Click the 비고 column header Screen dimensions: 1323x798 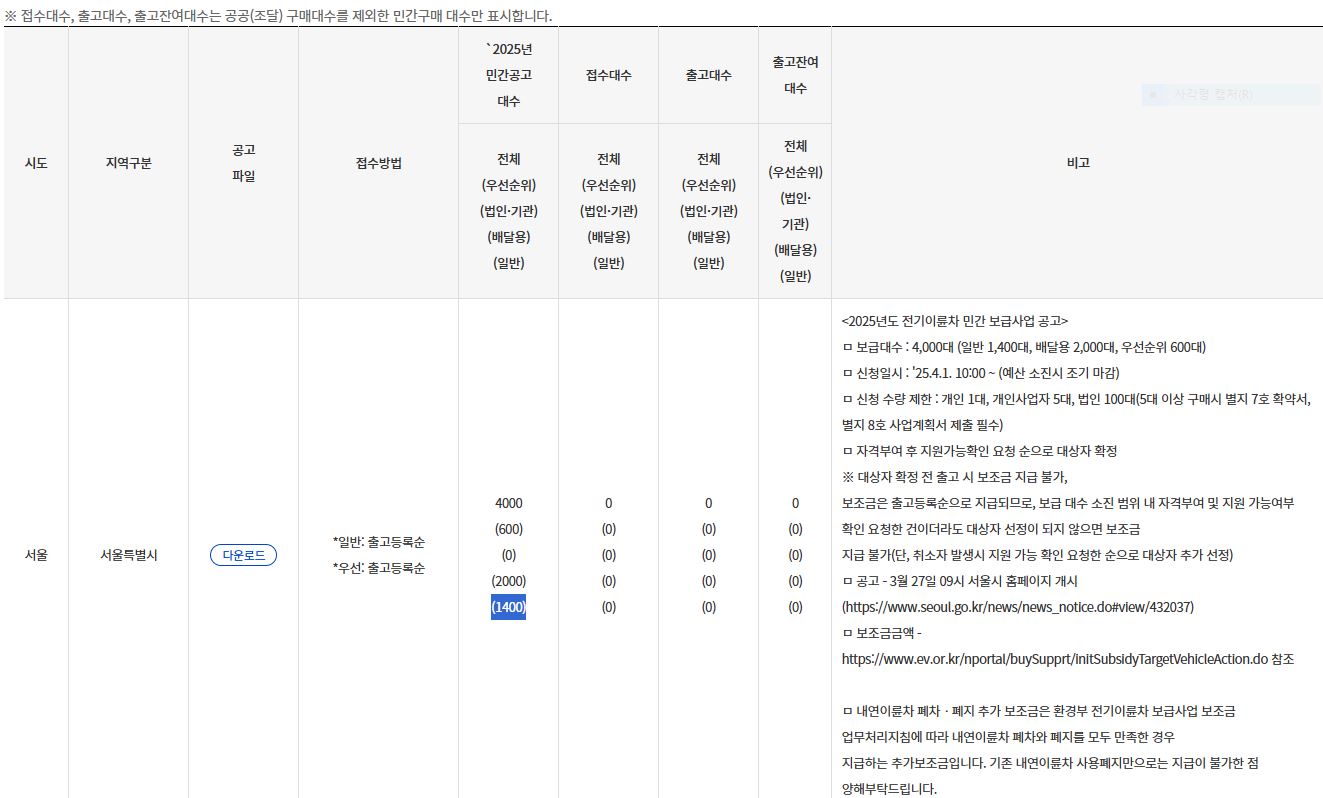[1076, 163]
